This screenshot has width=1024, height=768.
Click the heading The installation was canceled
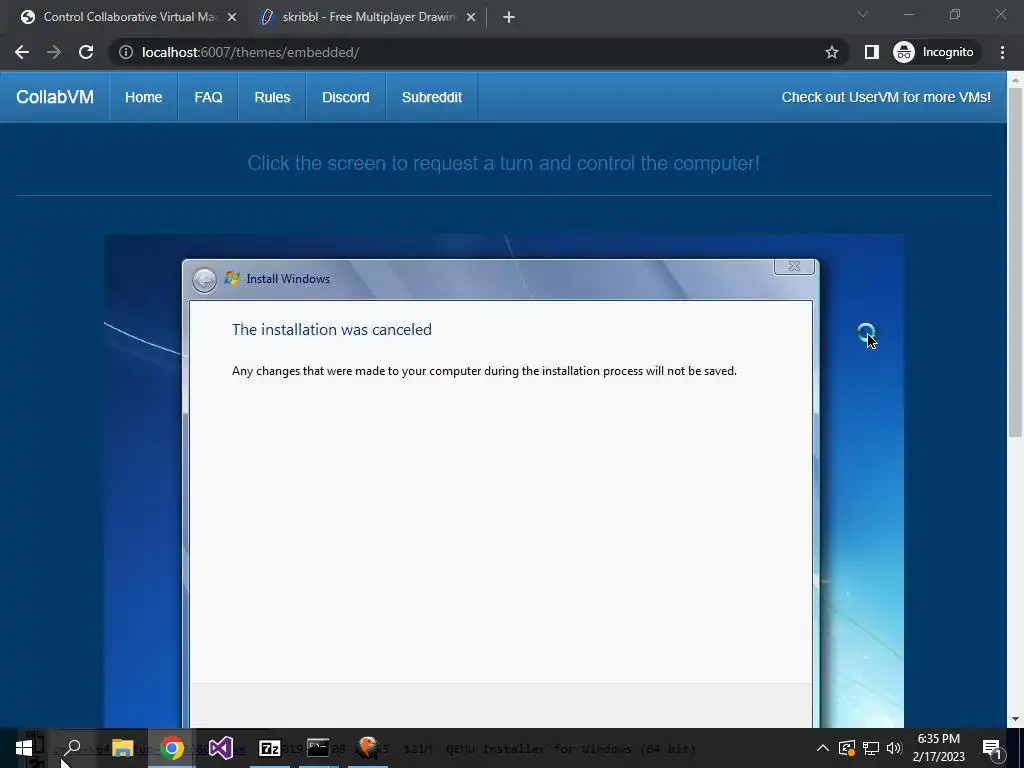click(x=332, y=330)
